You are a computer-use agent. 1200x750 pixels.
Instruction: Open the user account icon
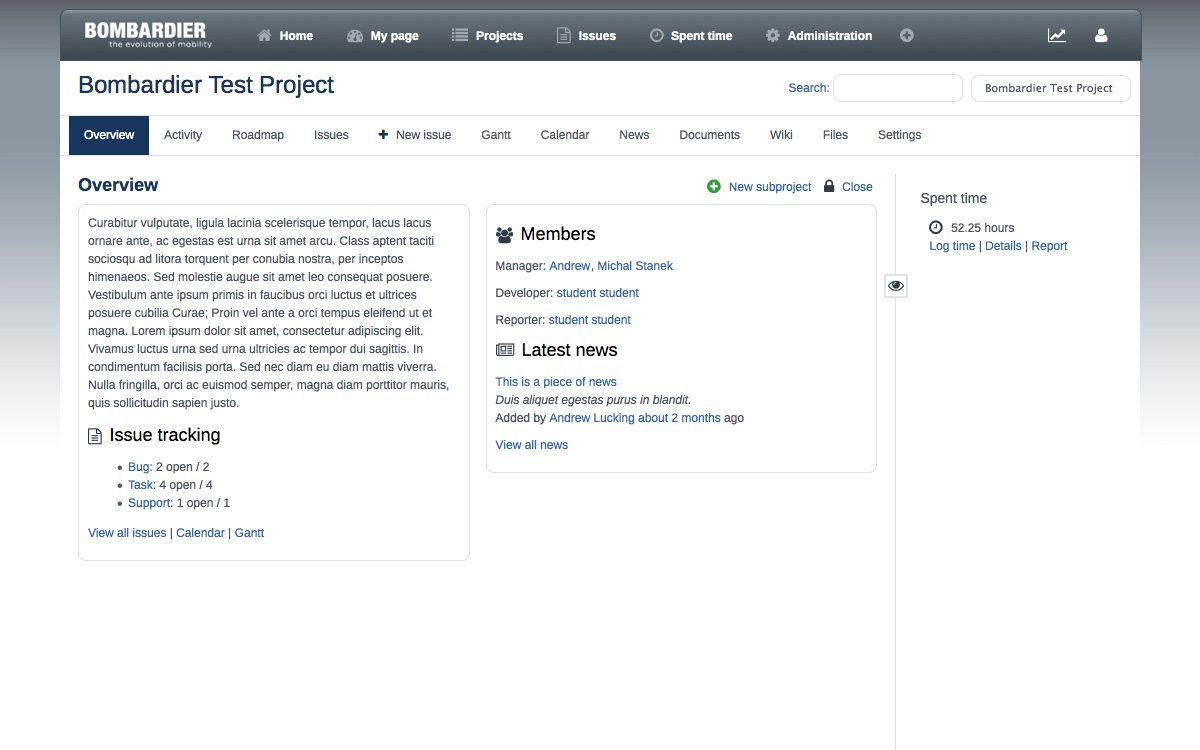(1101, 36)
